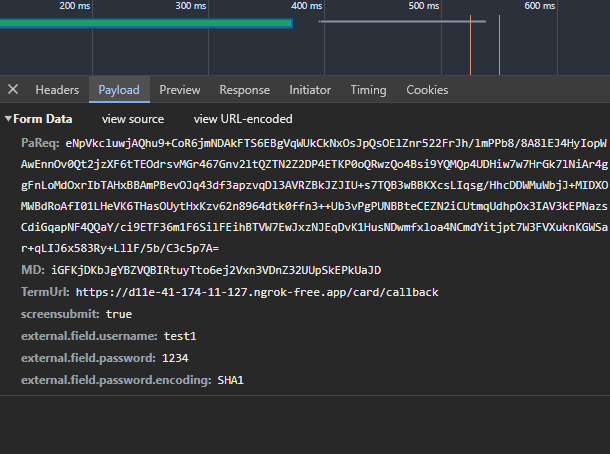This screenshot has width=610, height=454.
Task: Click view URL-encoded link
Action: coord(243,119)
